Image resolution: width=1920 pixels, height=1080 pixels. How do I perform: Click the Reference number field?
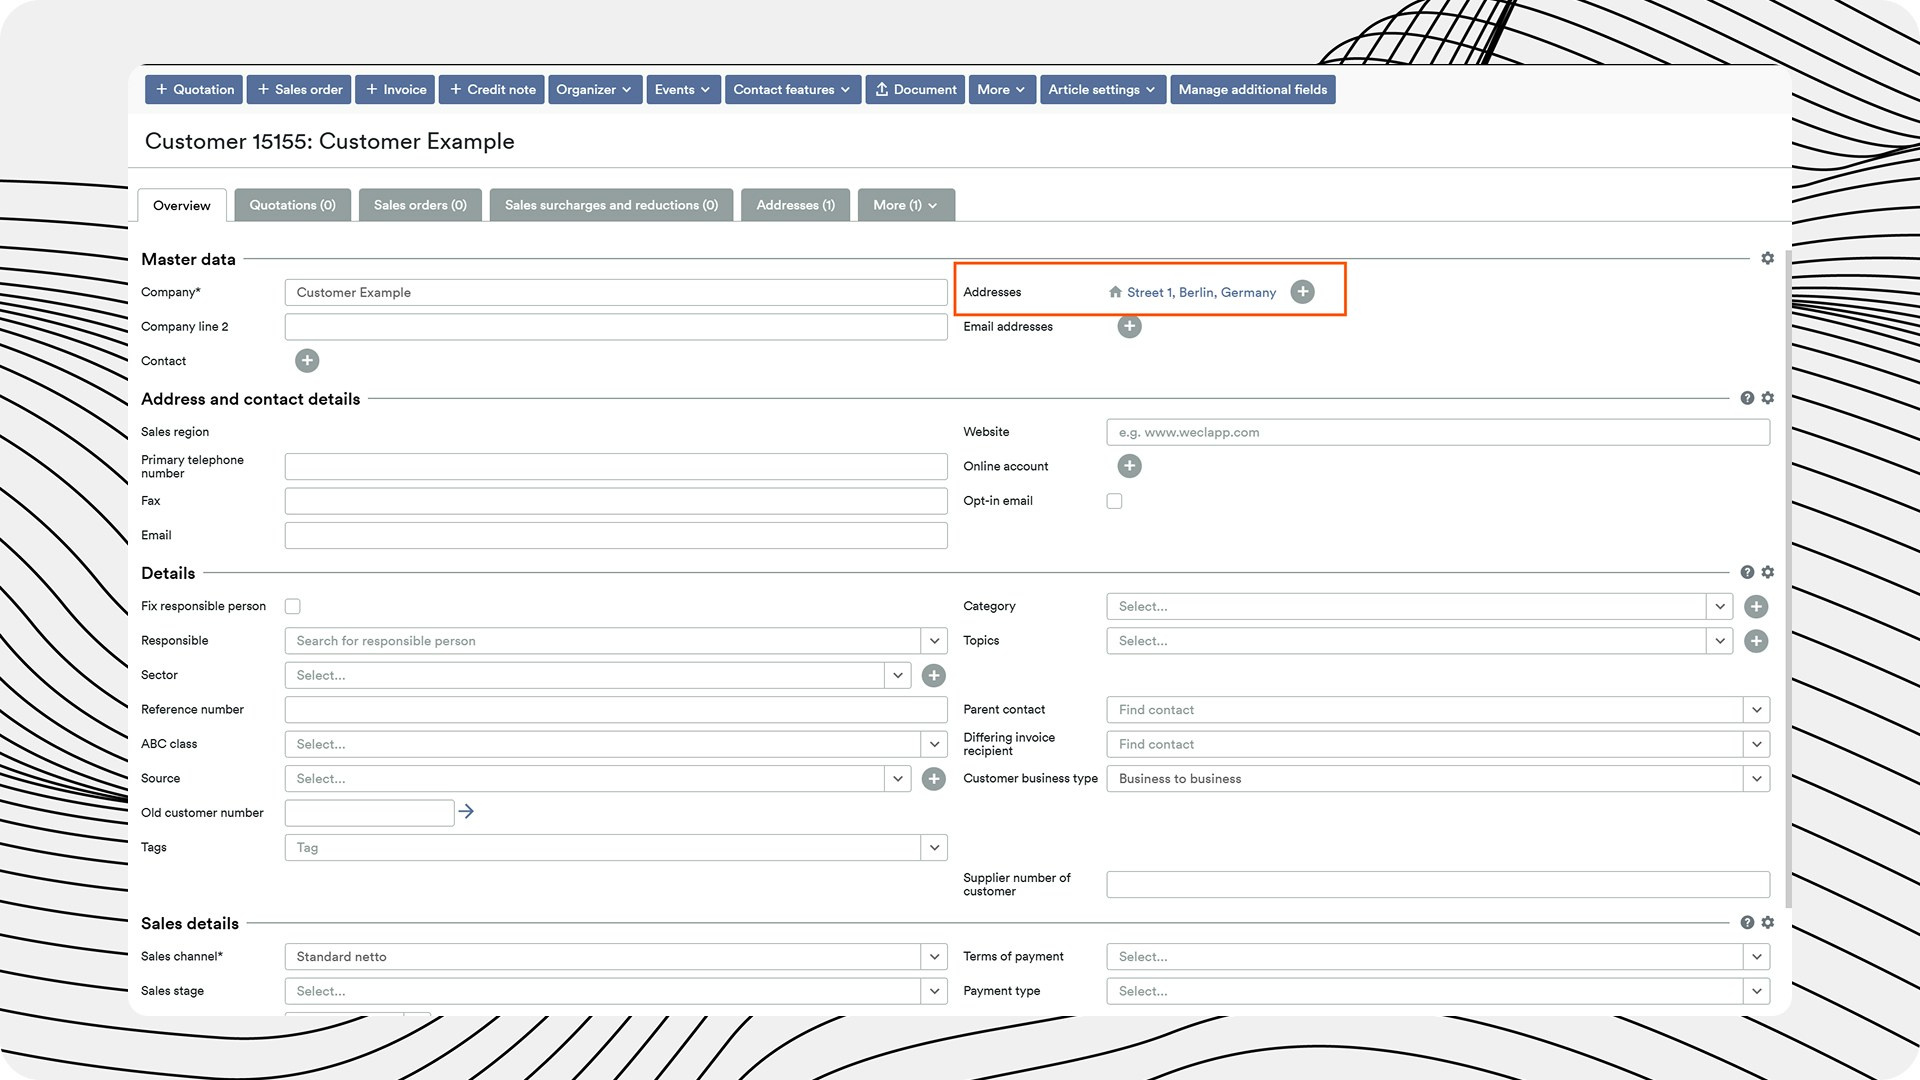(616, 710)
